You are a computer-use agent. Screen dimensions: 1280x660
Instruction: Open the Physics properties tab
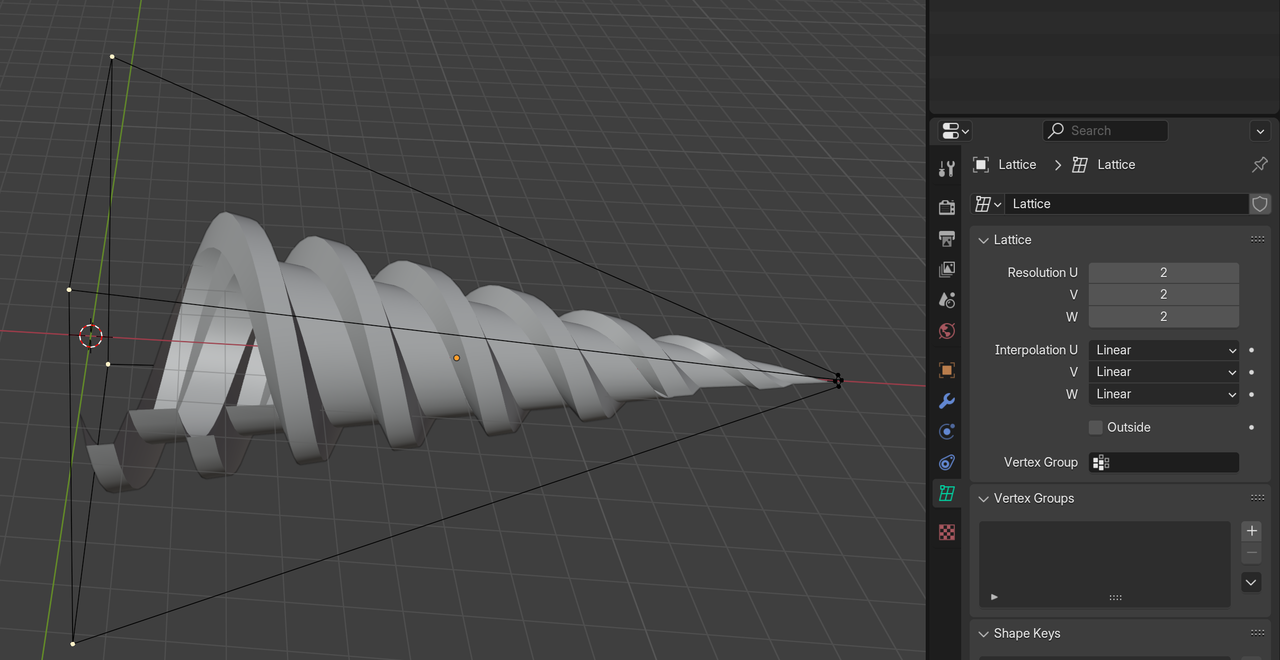coord(947,432)
